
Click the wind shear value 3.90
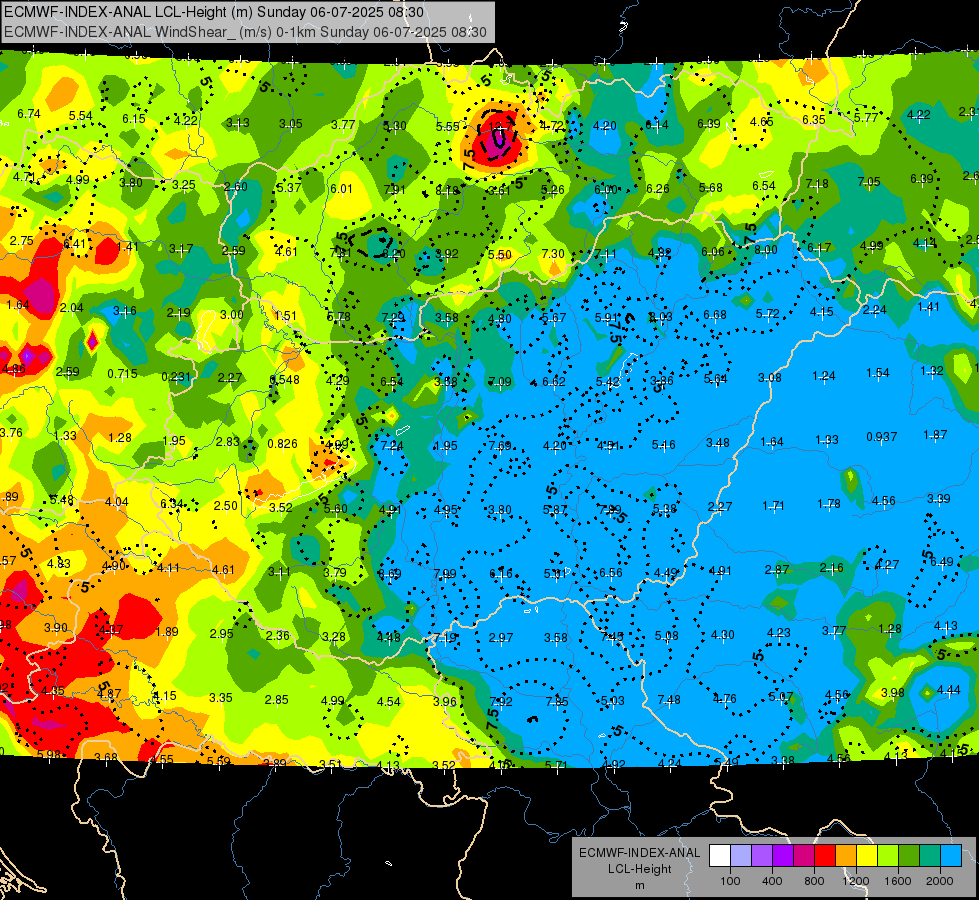[56, 627]
